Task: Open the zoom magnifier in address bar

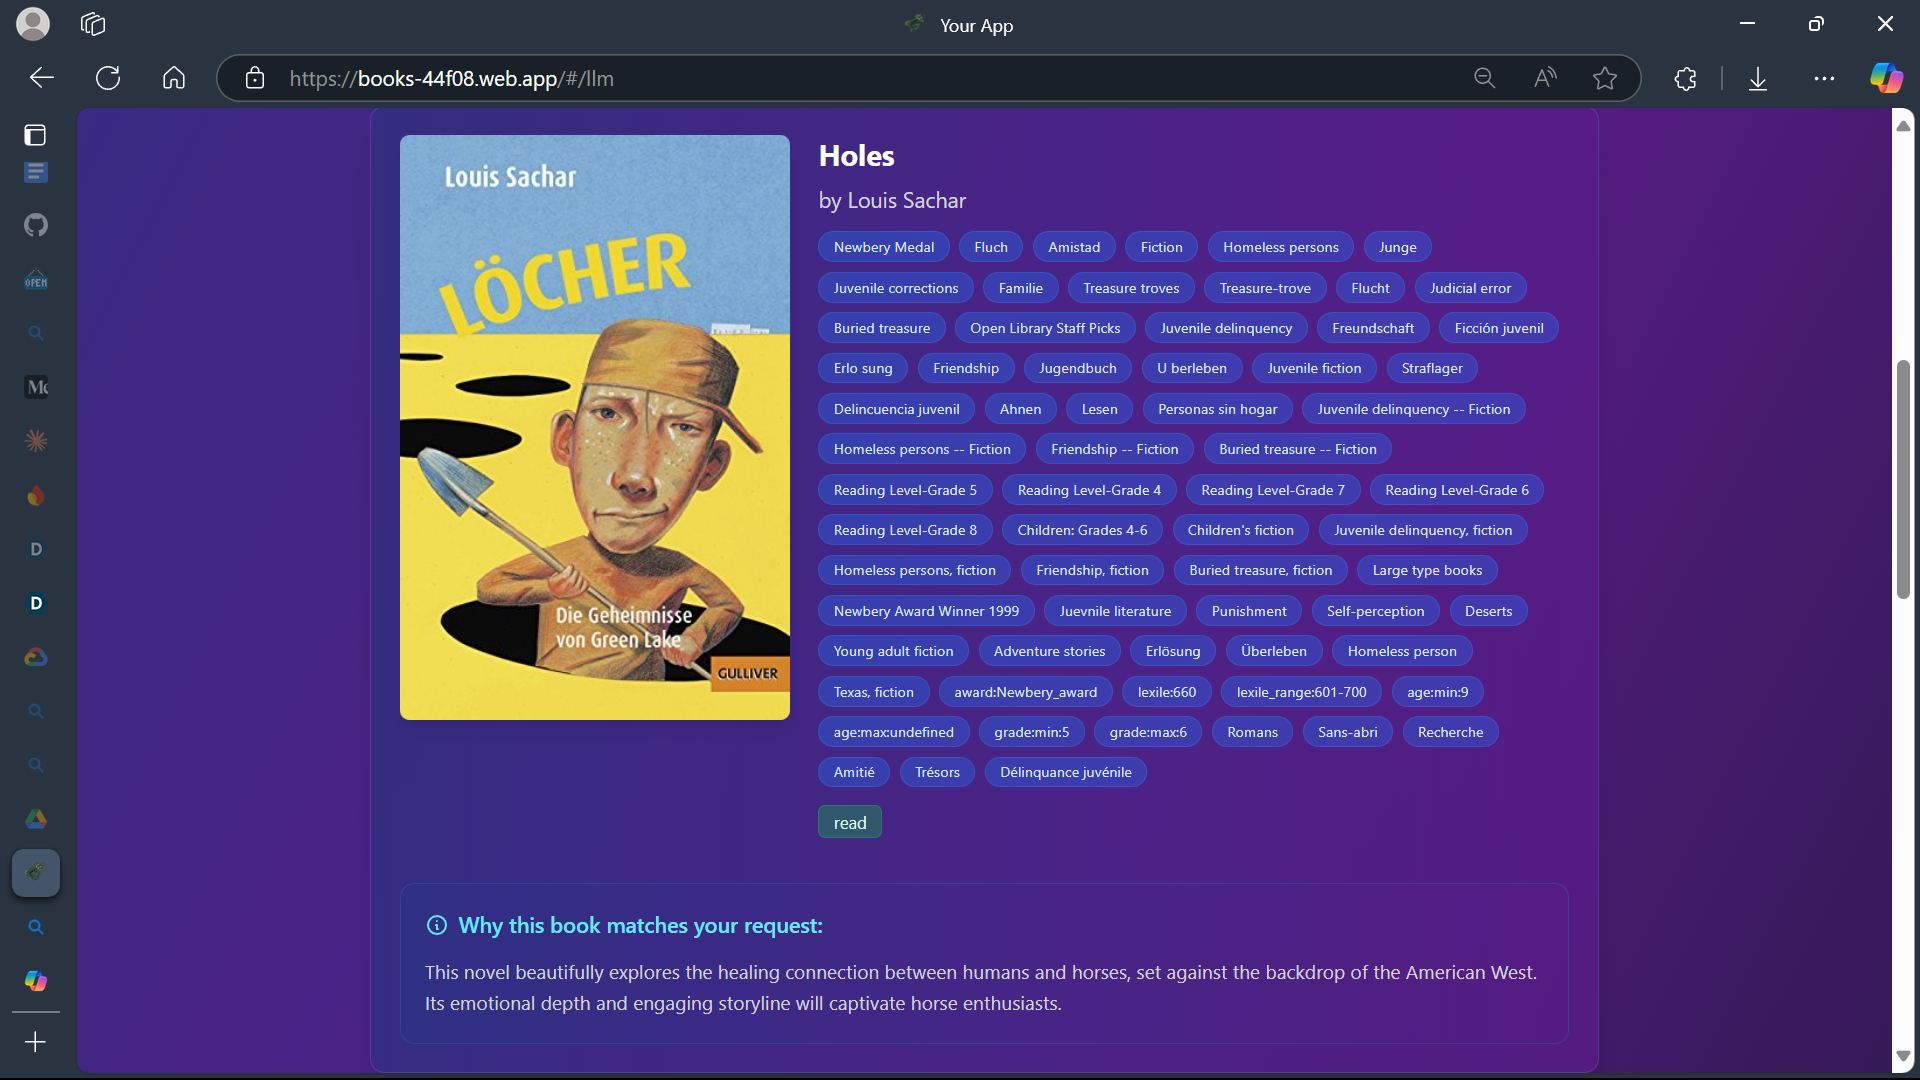Action: [1484, 78]
